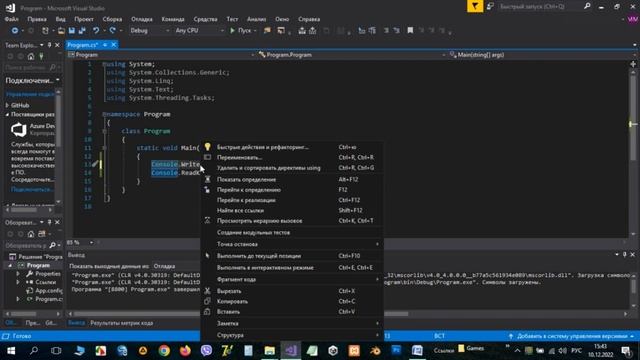This screenshot has width=640, height=360.
Task: Open the Any CPU platform dropdown
Action: pyautogui.click(x=199, y=31)
